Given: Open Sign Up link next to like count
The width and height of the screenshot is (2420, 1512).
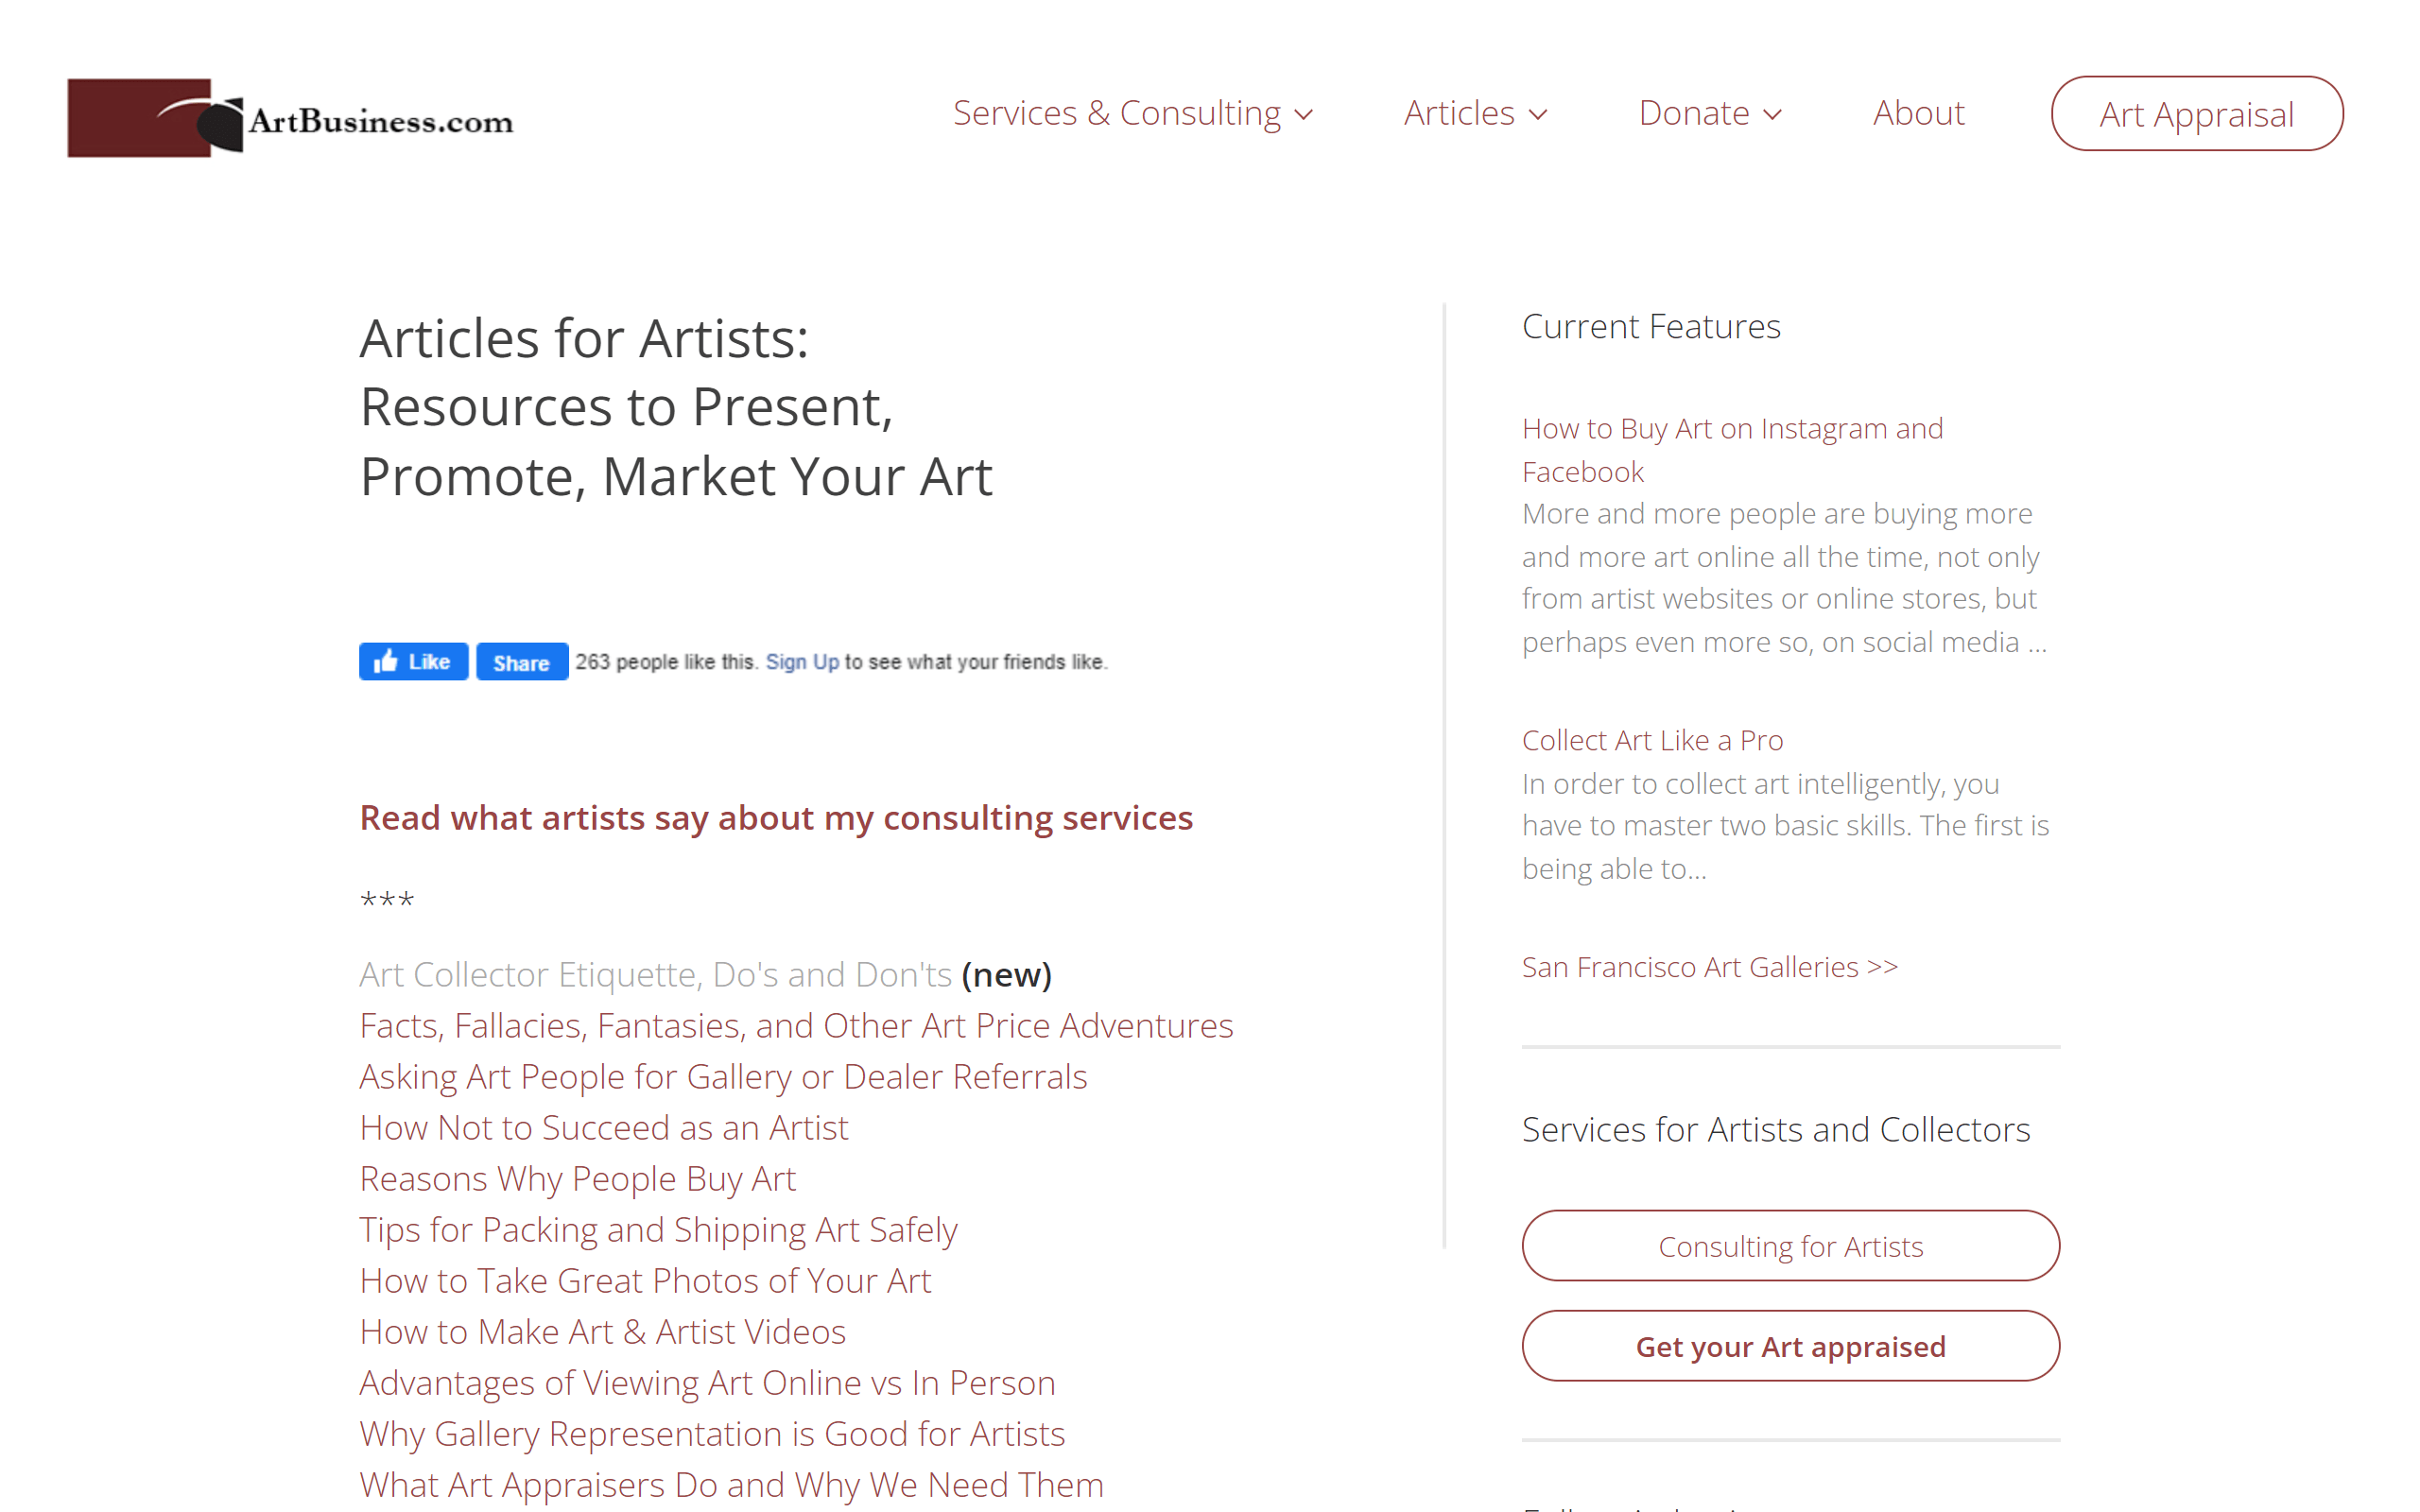Looking at the screenshot, I should (x=801, y=661).
